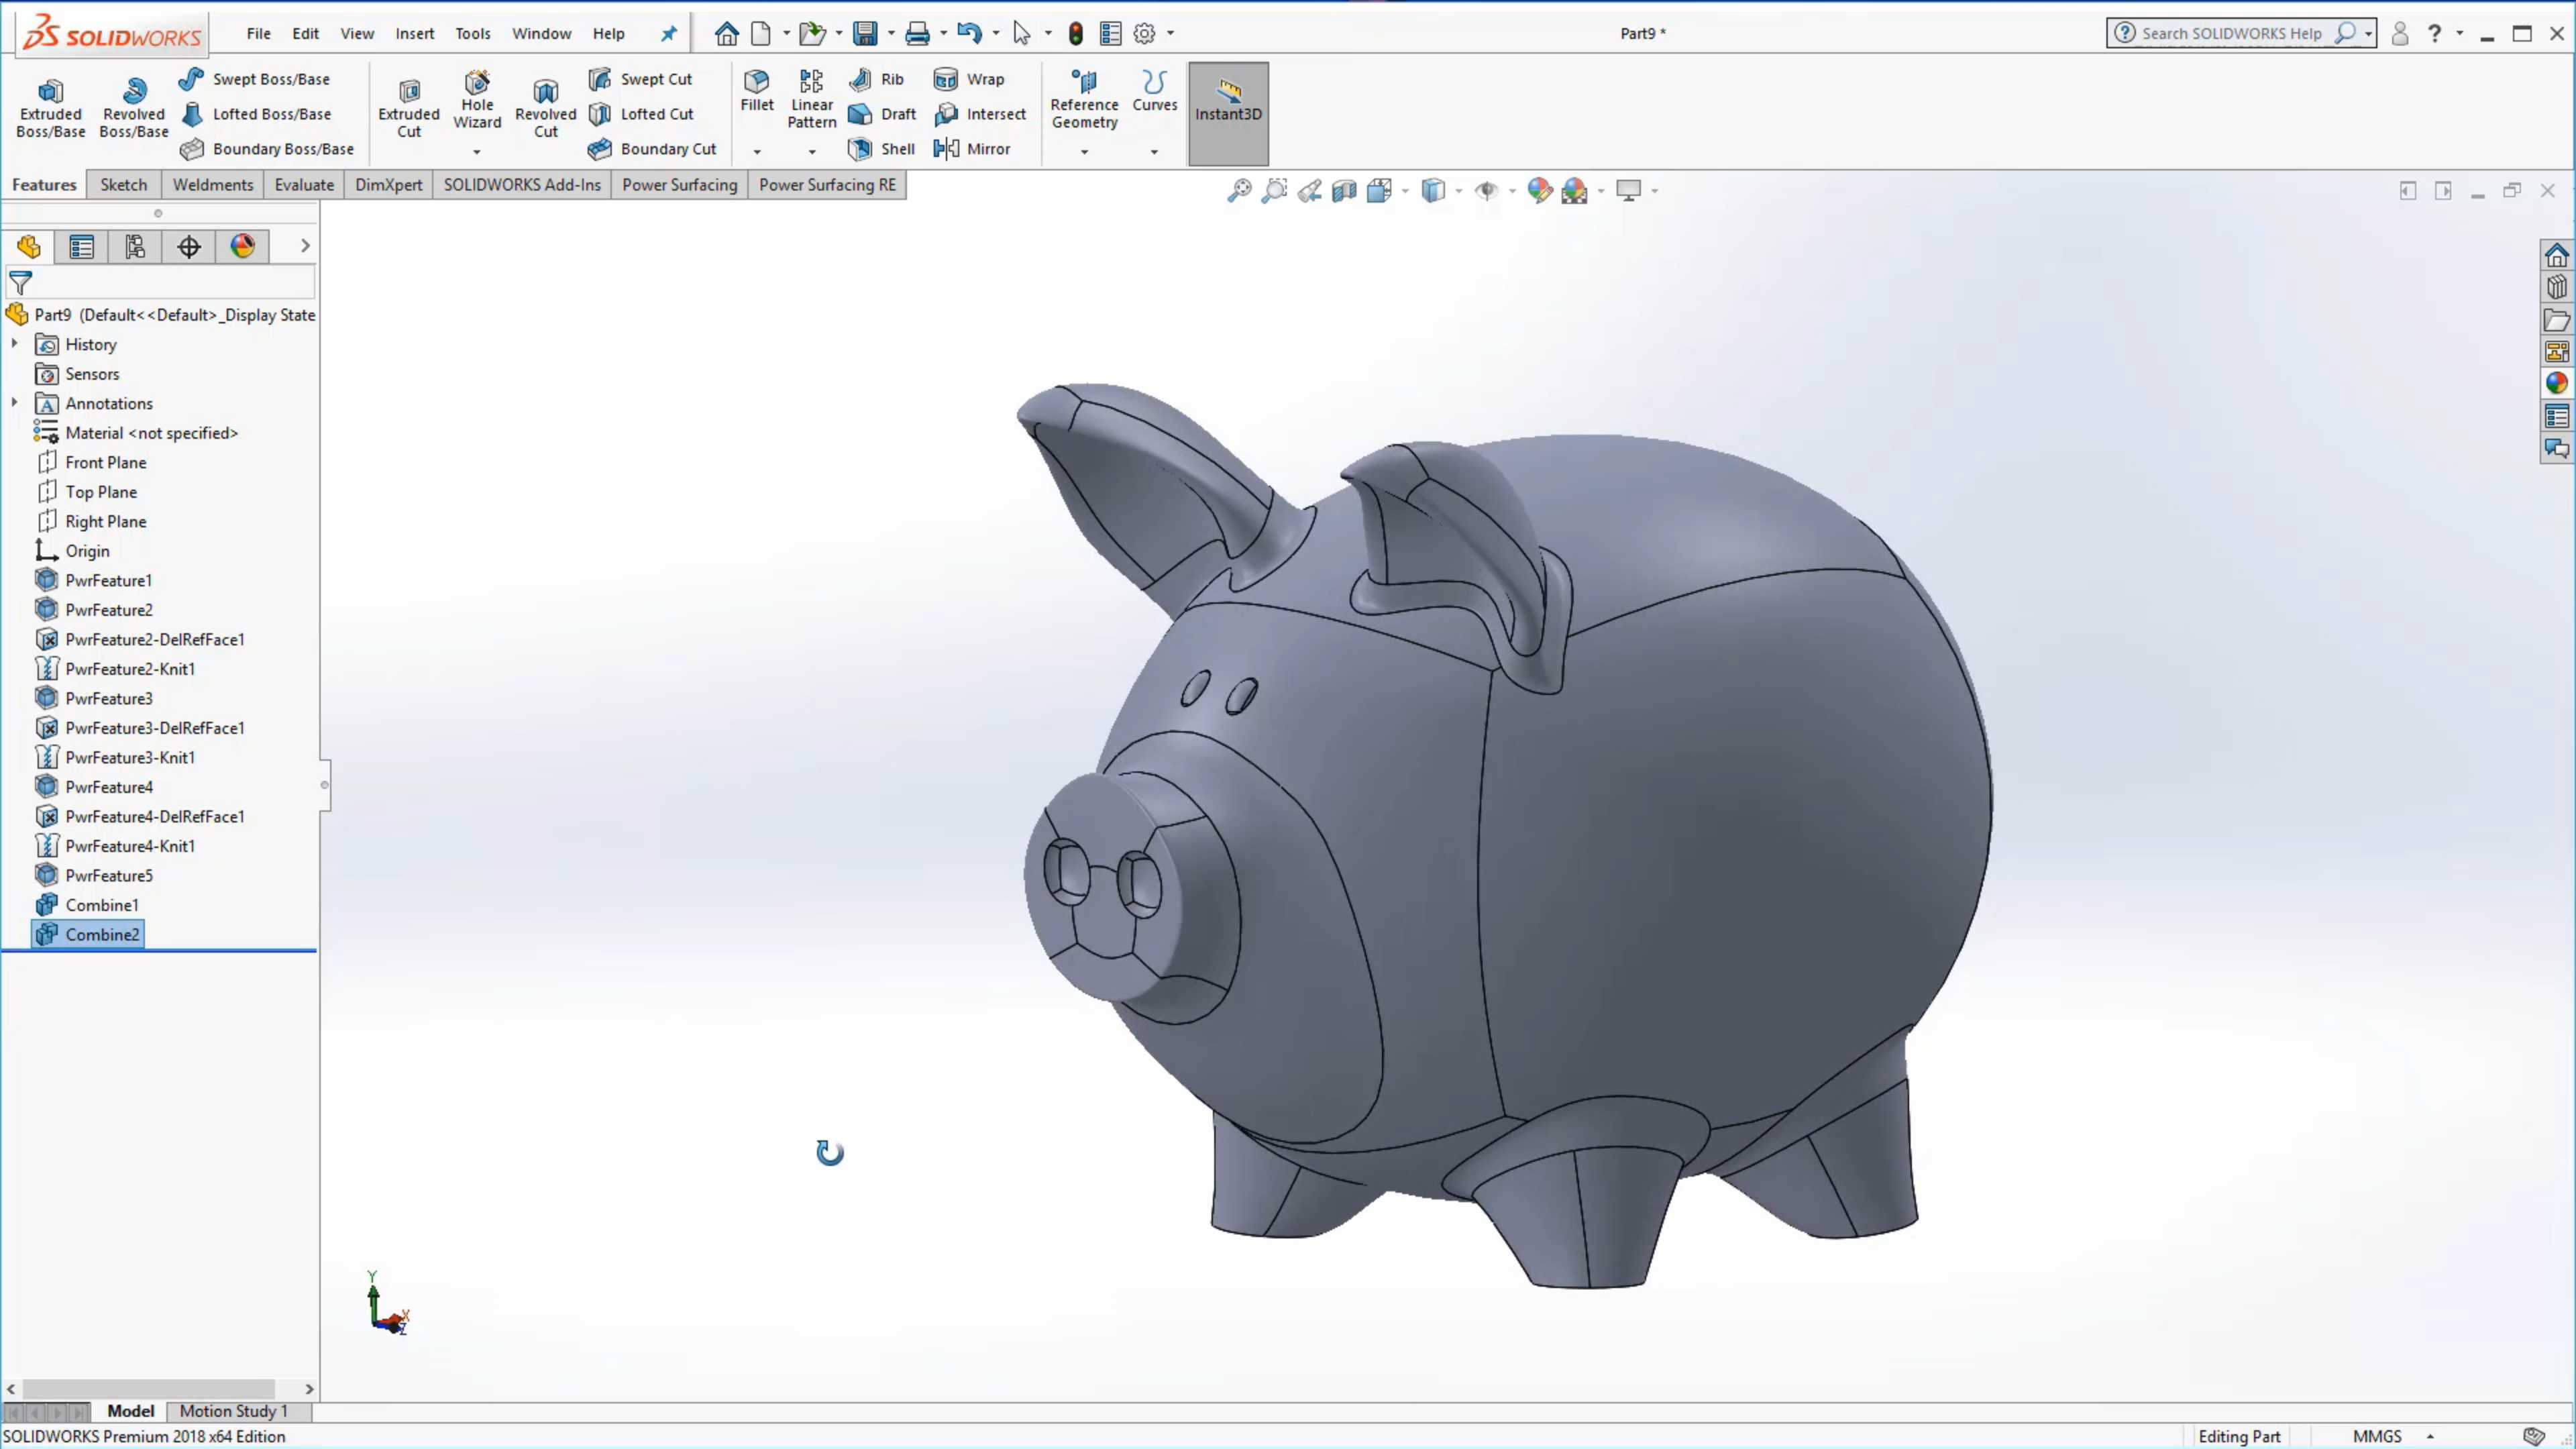Click the feature tree filter field

click(x=160, y=283)
